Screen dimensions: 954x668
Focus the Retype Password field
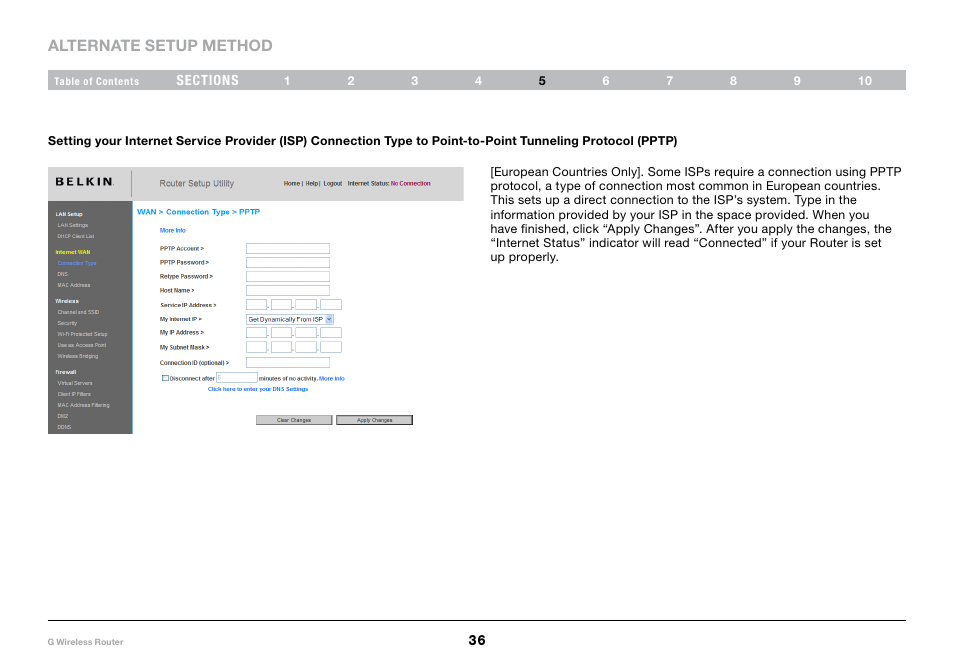point(288,277)
